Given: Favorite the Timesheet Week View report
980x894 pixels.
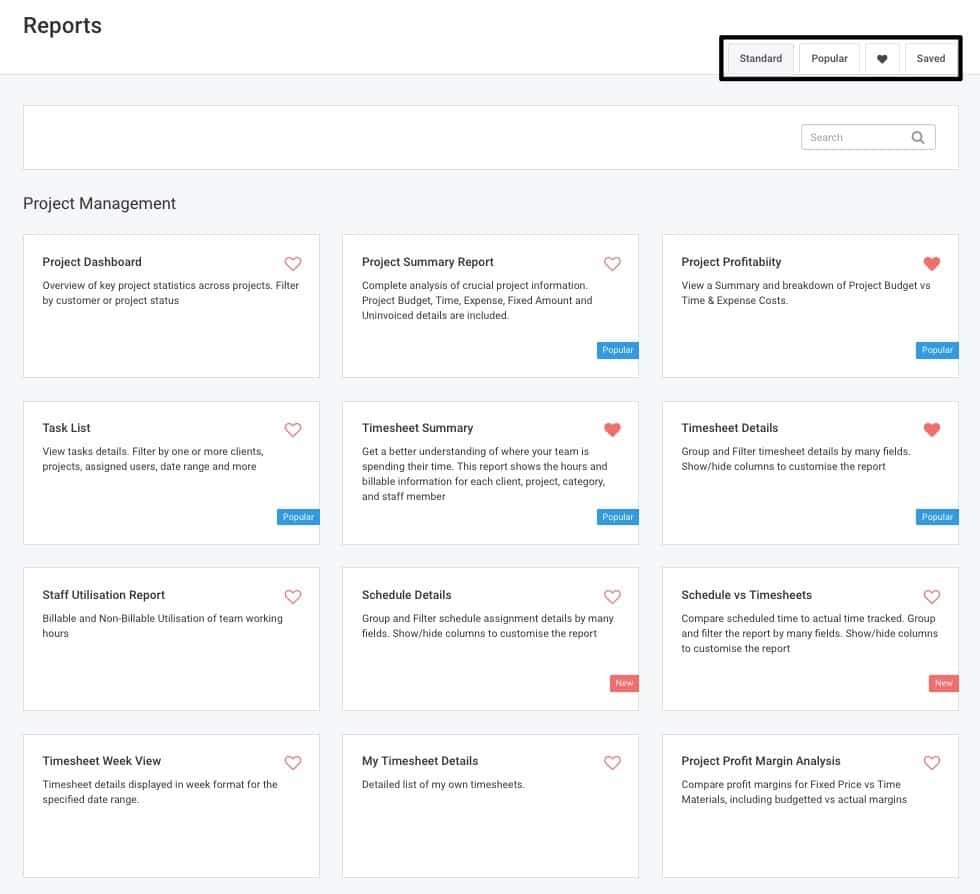Looking at the screenshot, I should [x=293, y=763].
